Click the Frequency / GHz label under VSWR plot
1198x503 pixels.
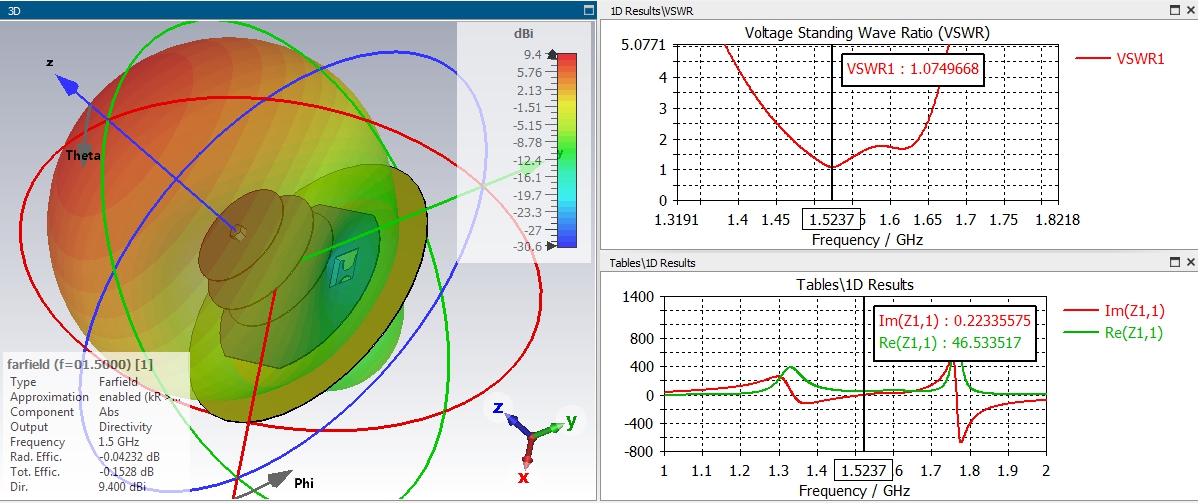tap(866, 240)
